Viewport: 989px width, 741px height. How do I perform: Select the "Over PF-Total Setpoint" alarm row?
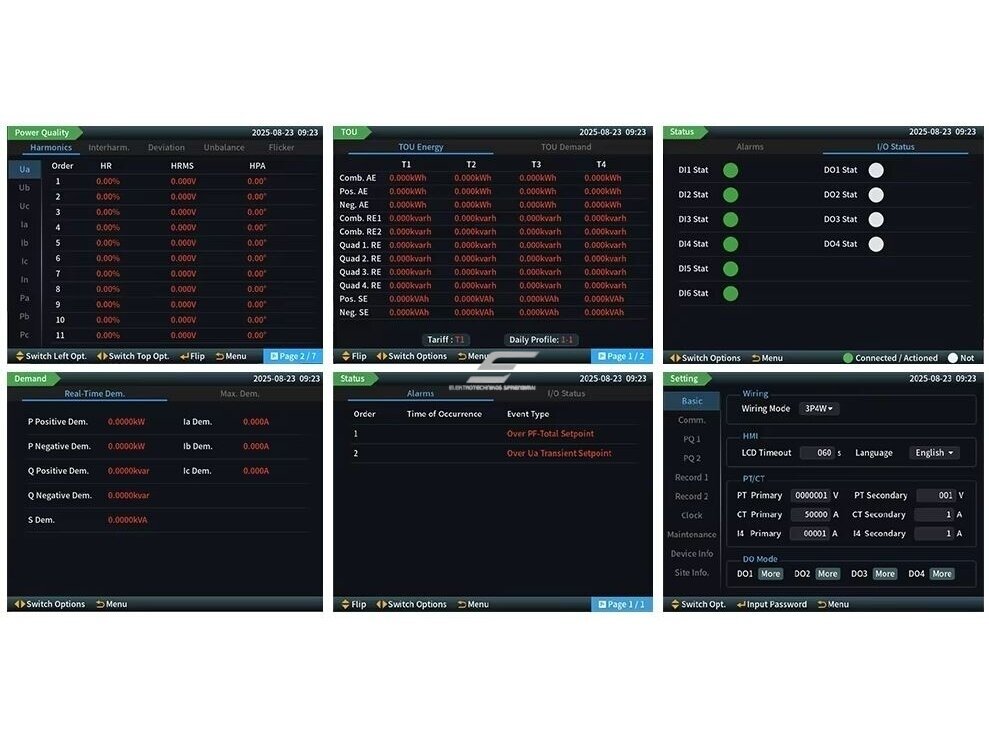pos(493,434)
